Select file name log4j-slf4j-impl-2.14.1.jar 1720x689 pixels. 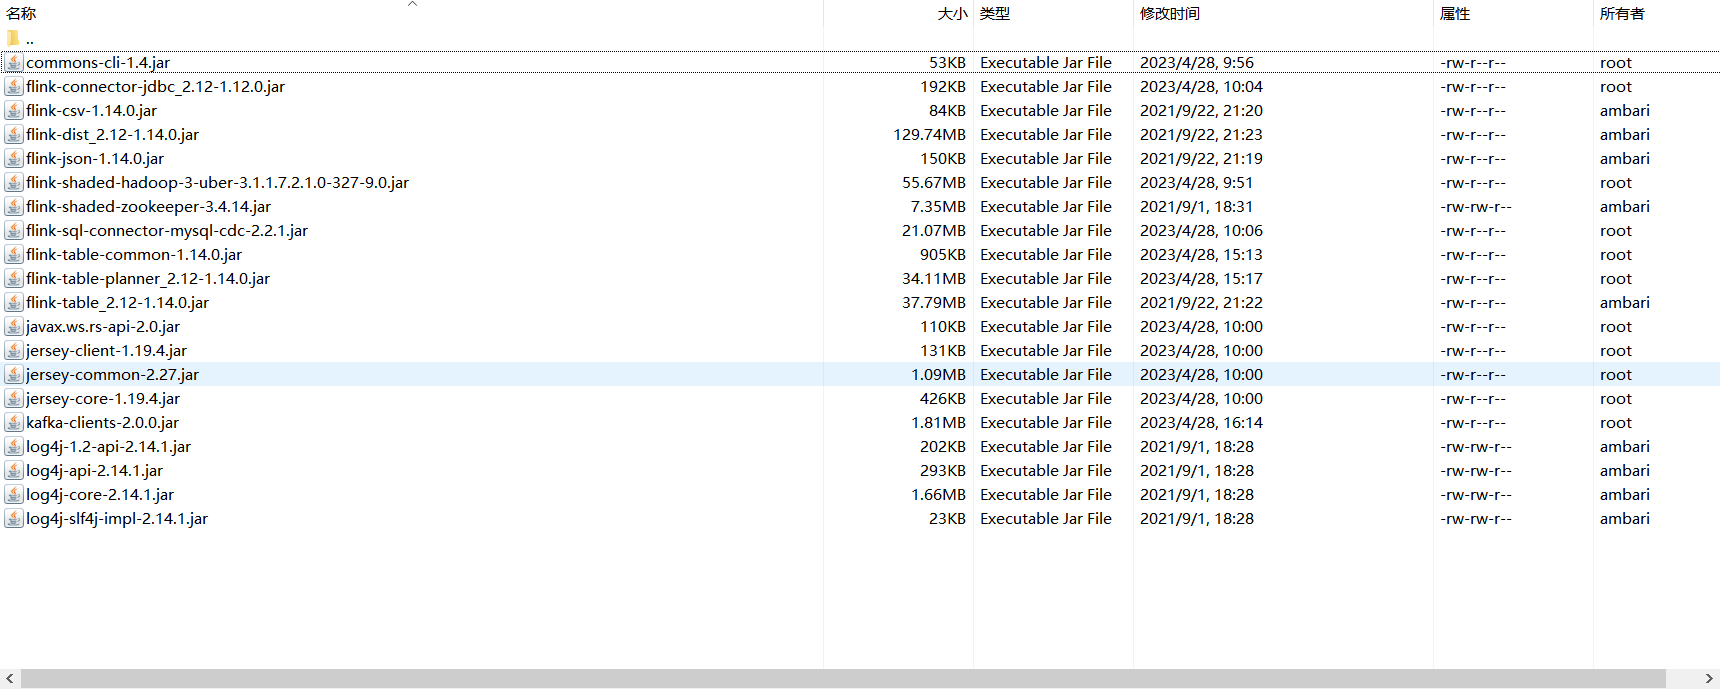[117, 518]
